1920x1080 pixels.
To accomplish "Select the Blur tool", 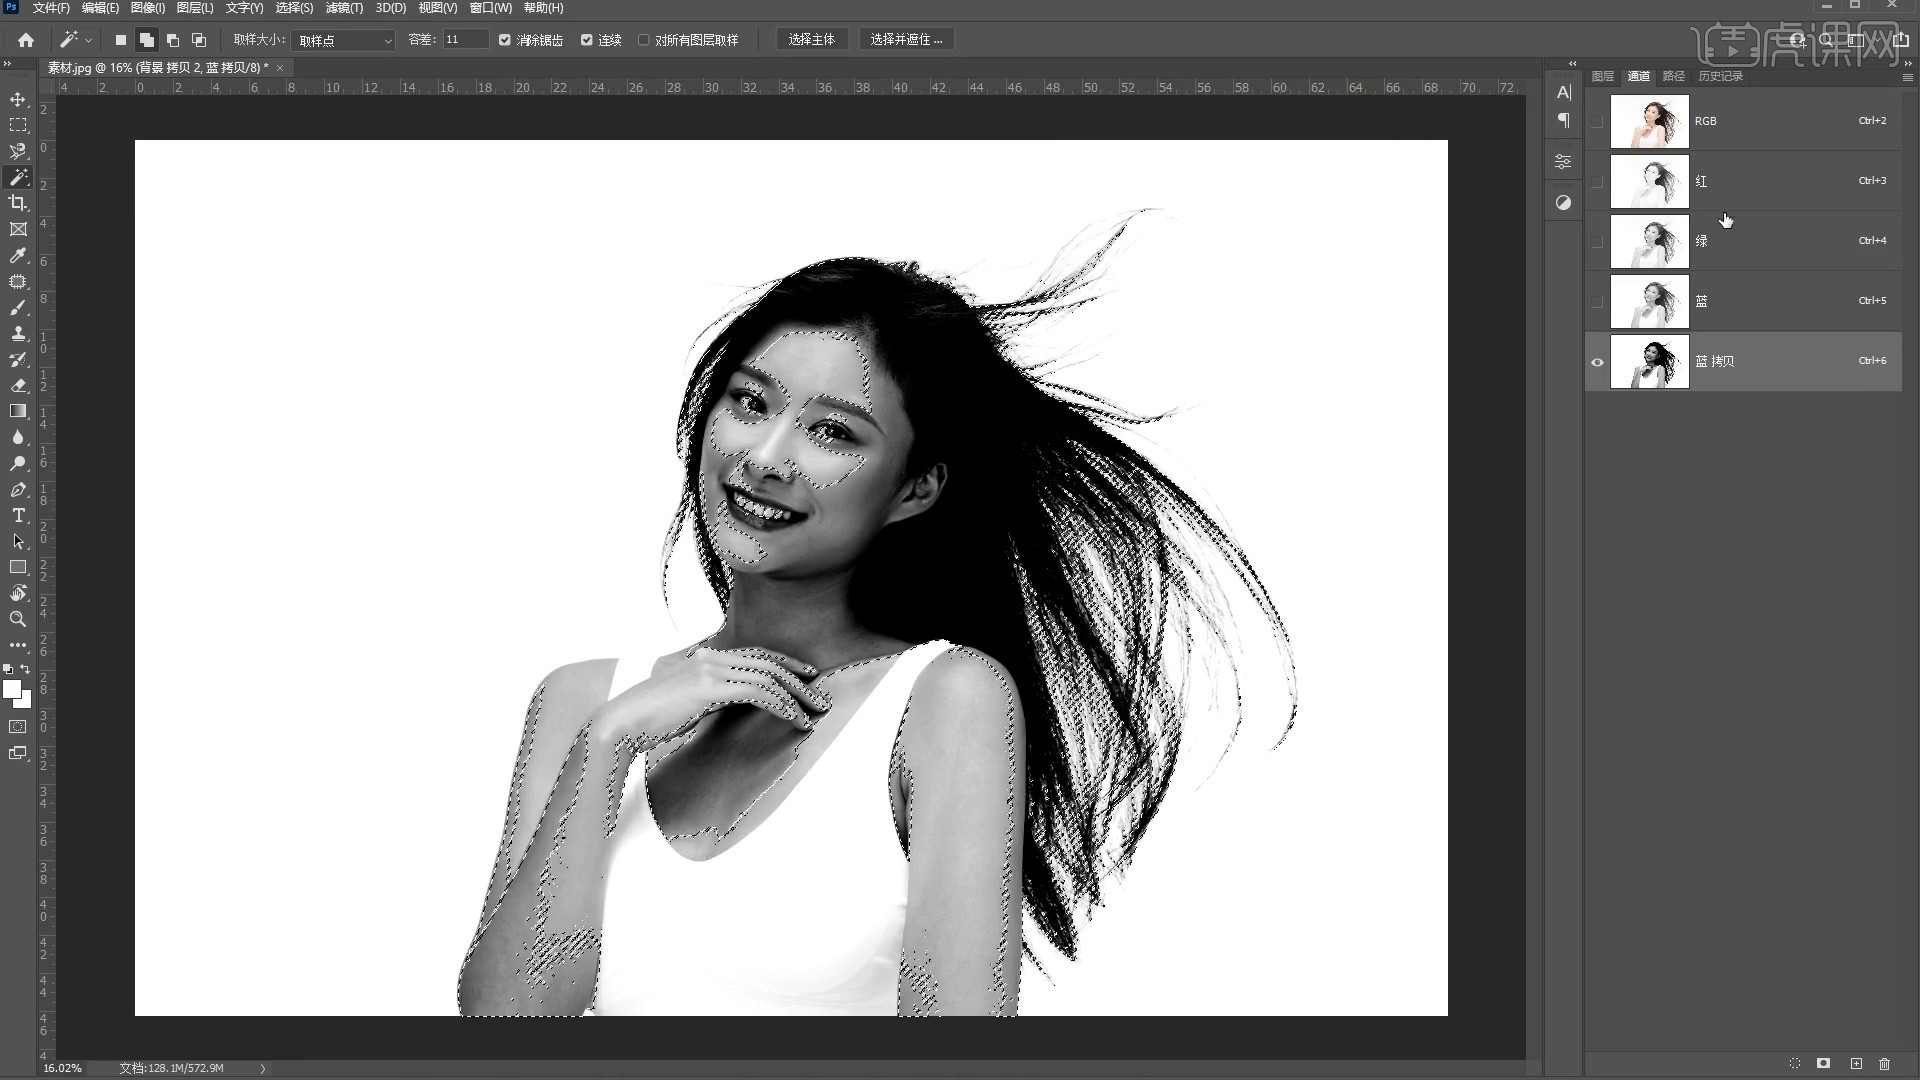I will 18,437.
